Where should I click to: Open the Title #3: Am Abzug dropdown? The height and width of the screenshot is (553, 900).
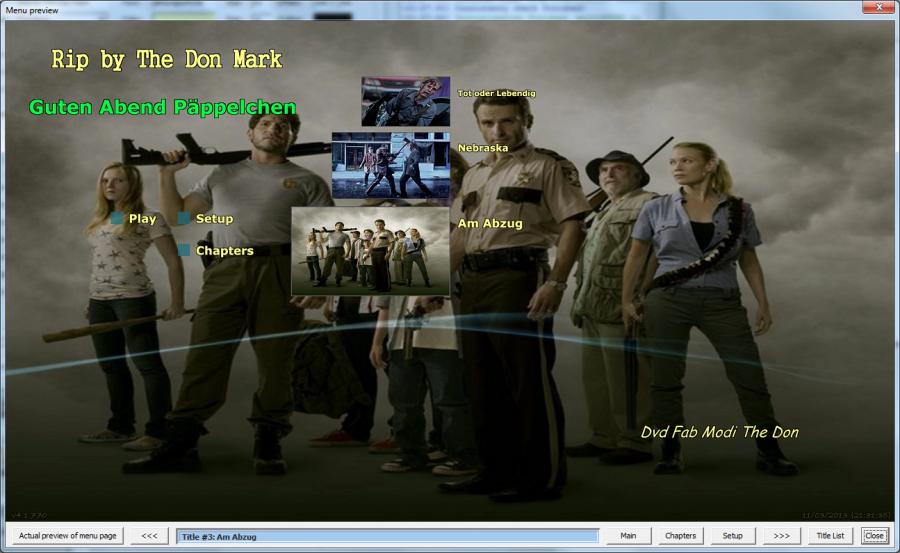pos(387,536)
